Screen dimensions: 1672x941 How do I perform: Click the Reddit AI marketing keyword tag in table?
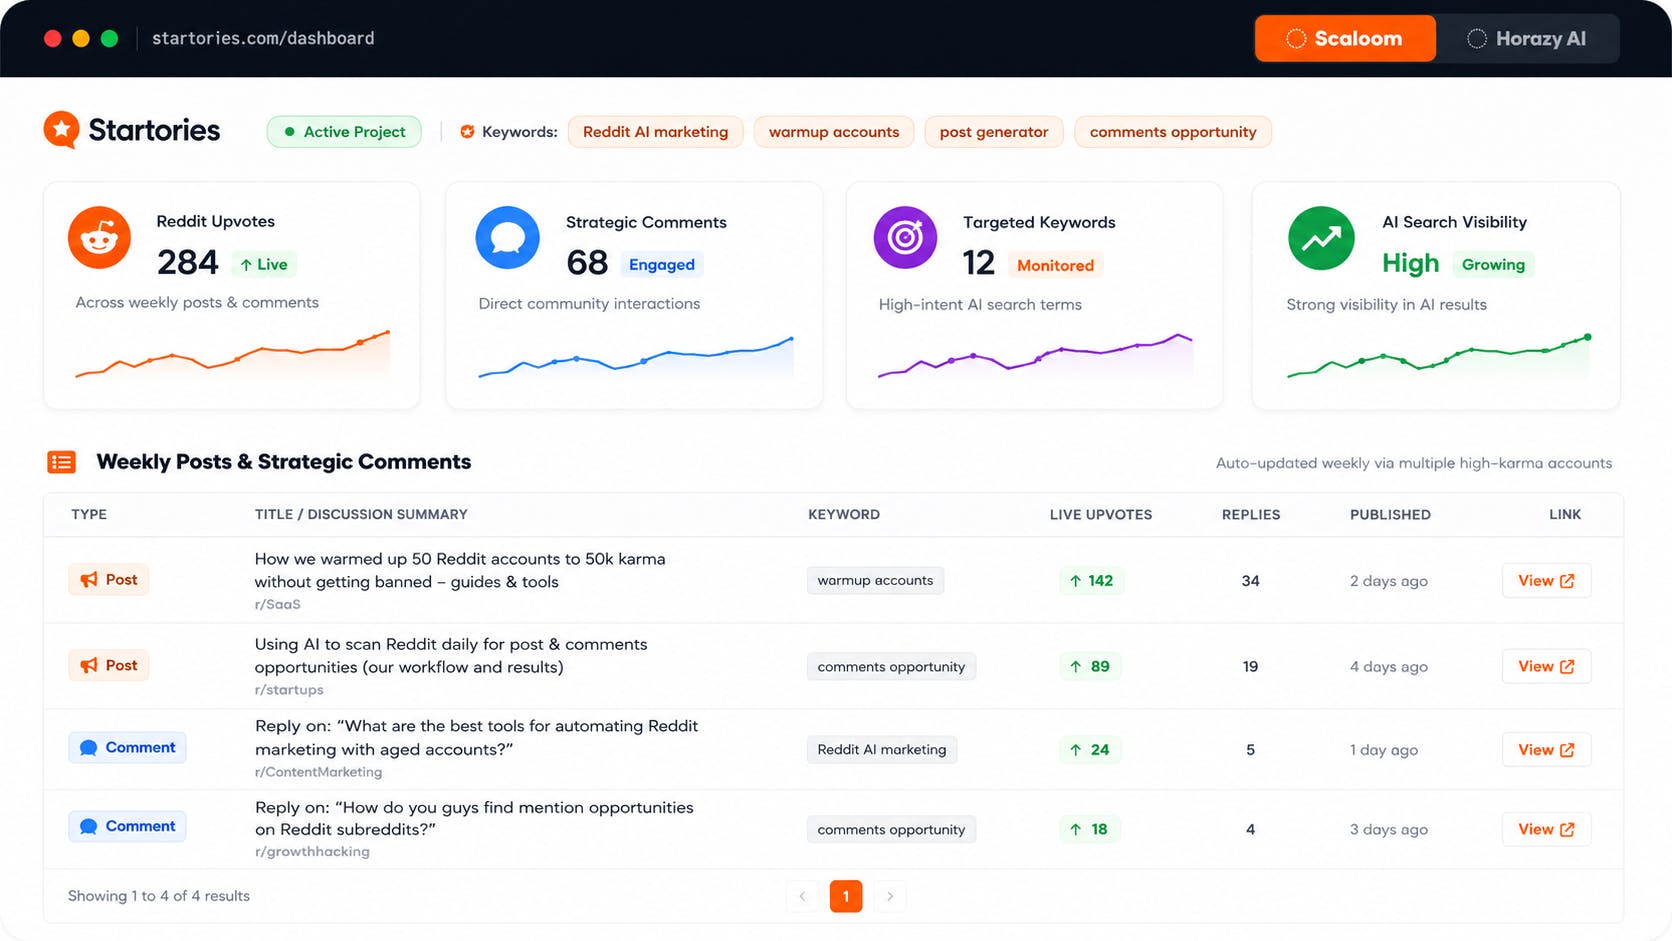pyautogui.click(x=882, y=750)
